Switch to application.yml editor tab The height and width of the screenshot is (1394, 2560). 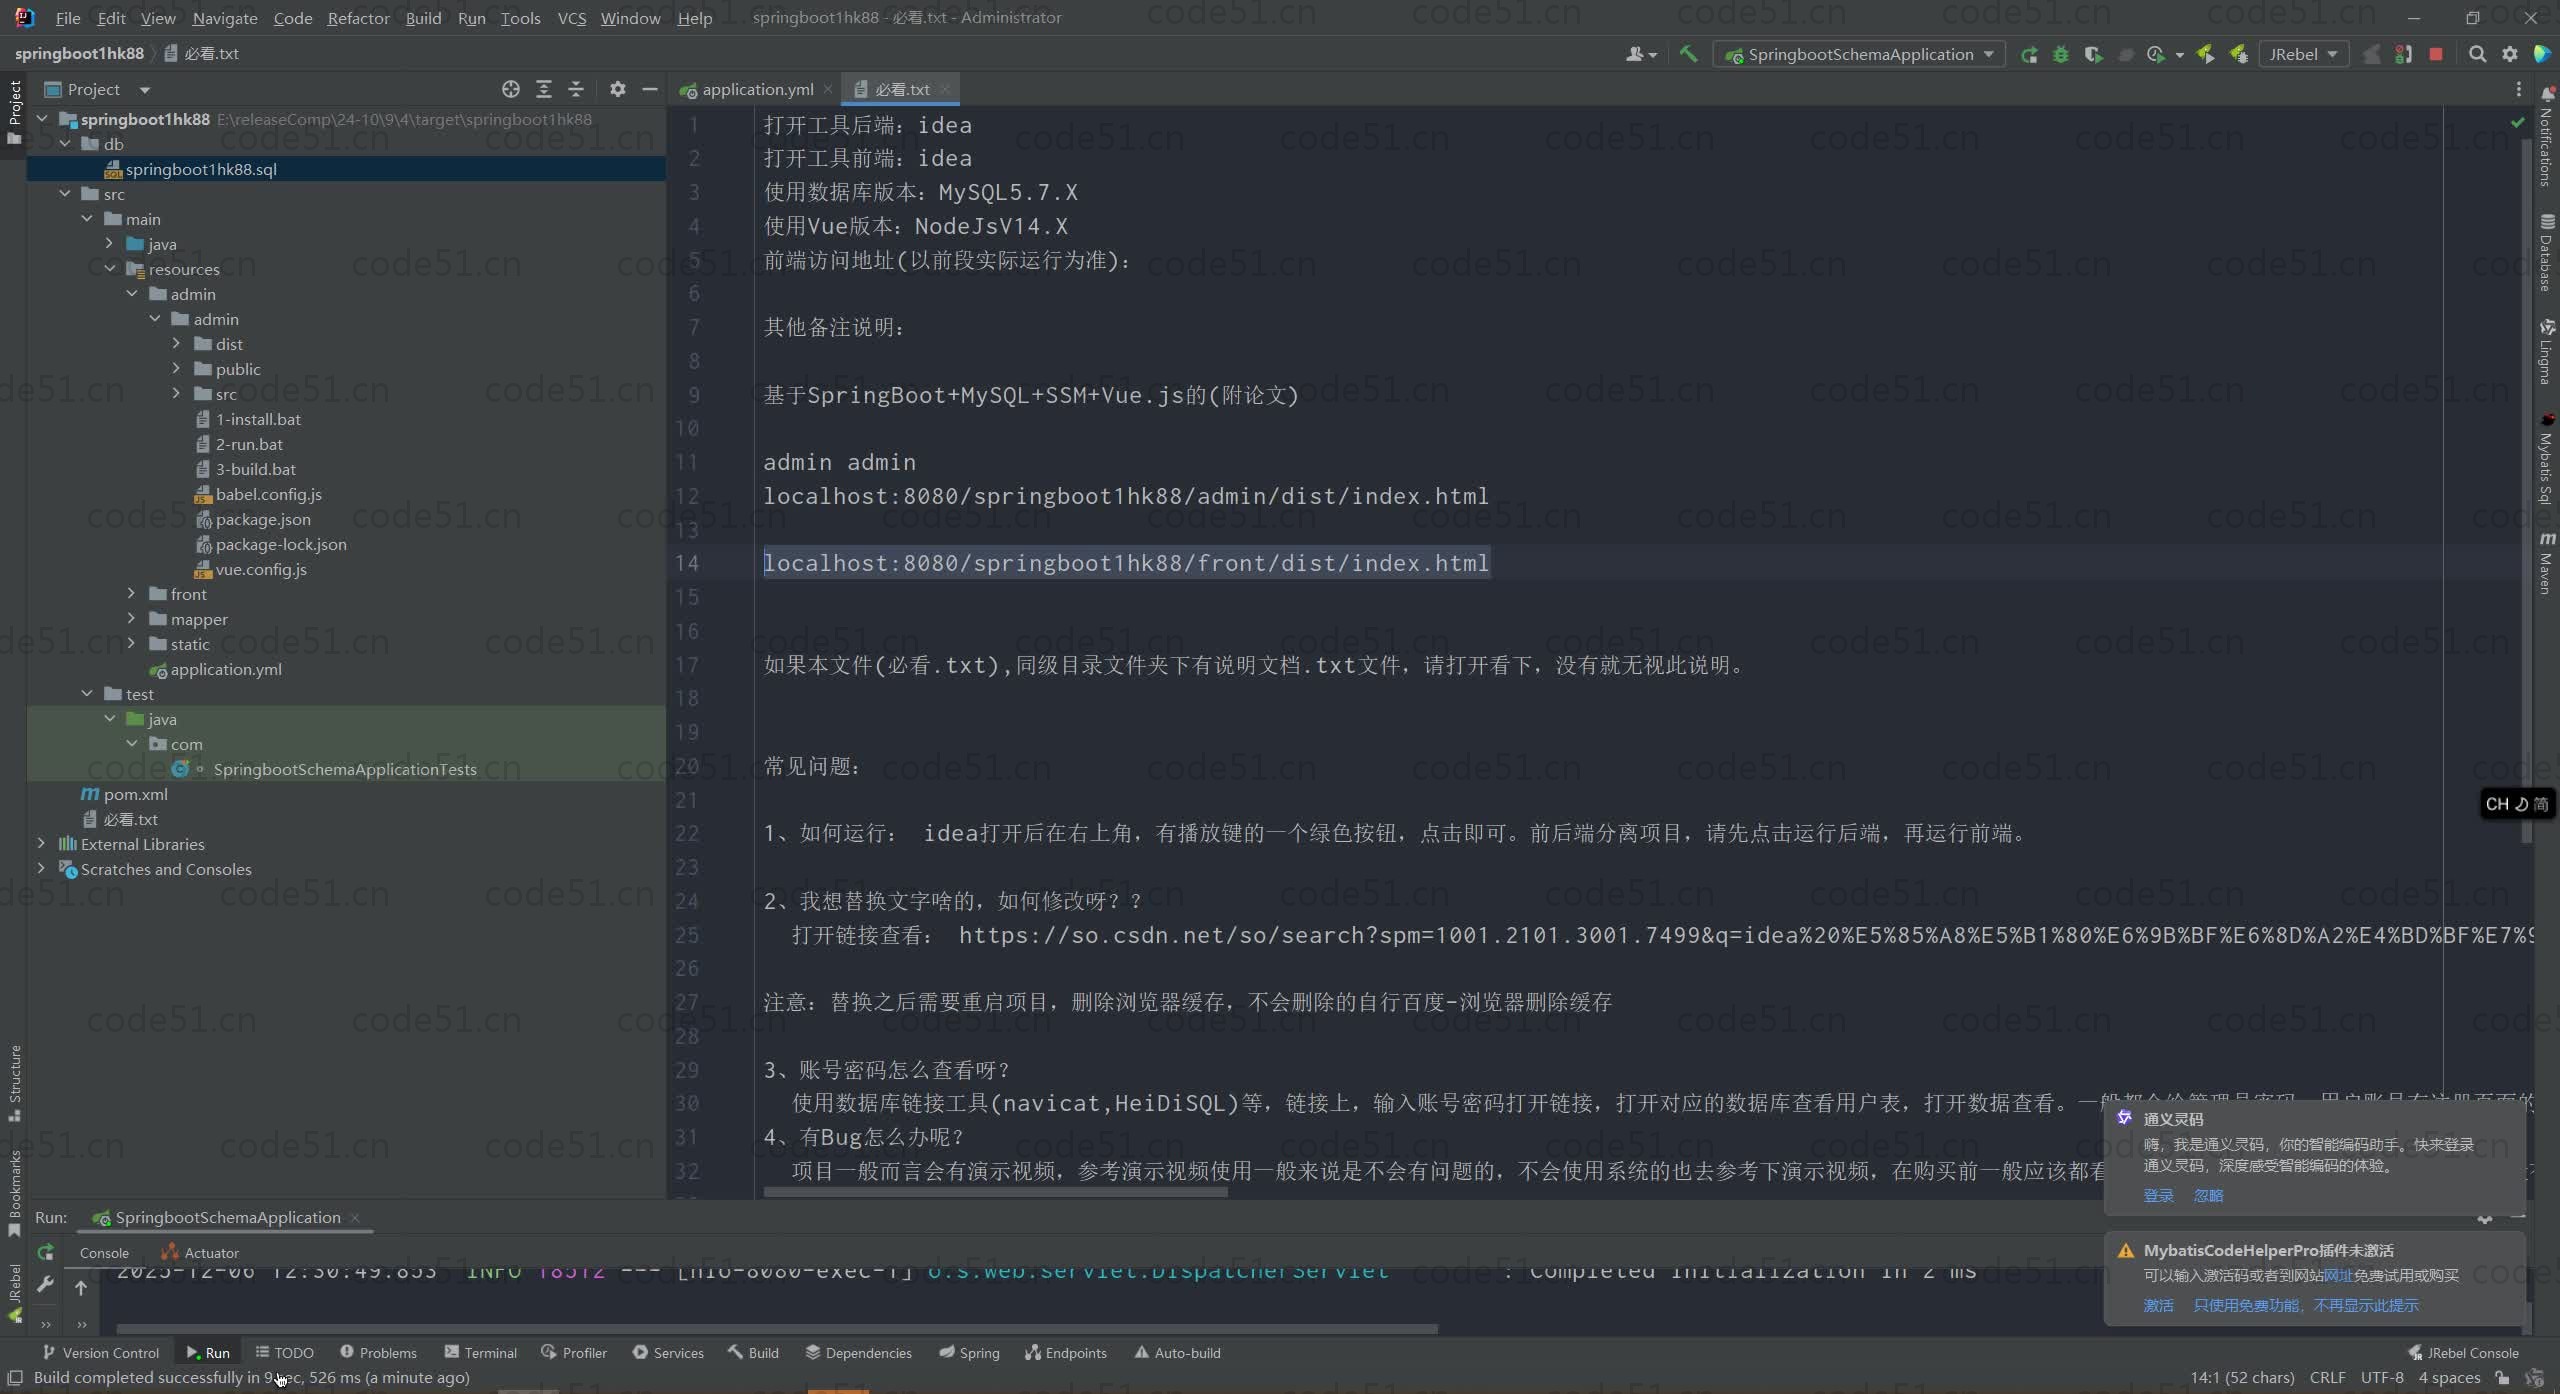pyautogui.click(x=757, y=89)
